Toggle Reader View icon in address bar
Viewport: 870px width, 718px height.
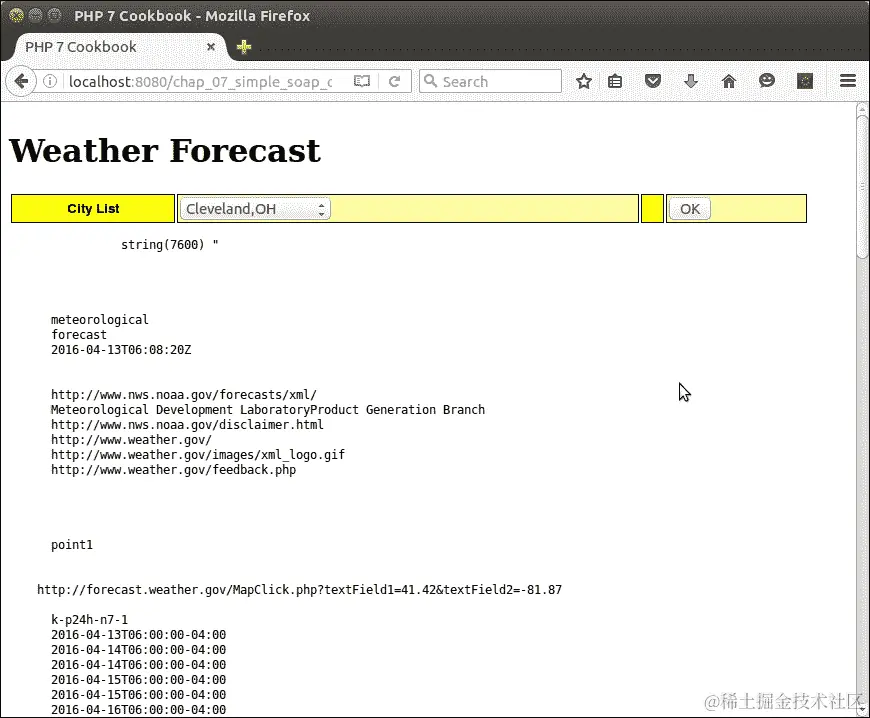pyautogui.click(x=362, y=82)
